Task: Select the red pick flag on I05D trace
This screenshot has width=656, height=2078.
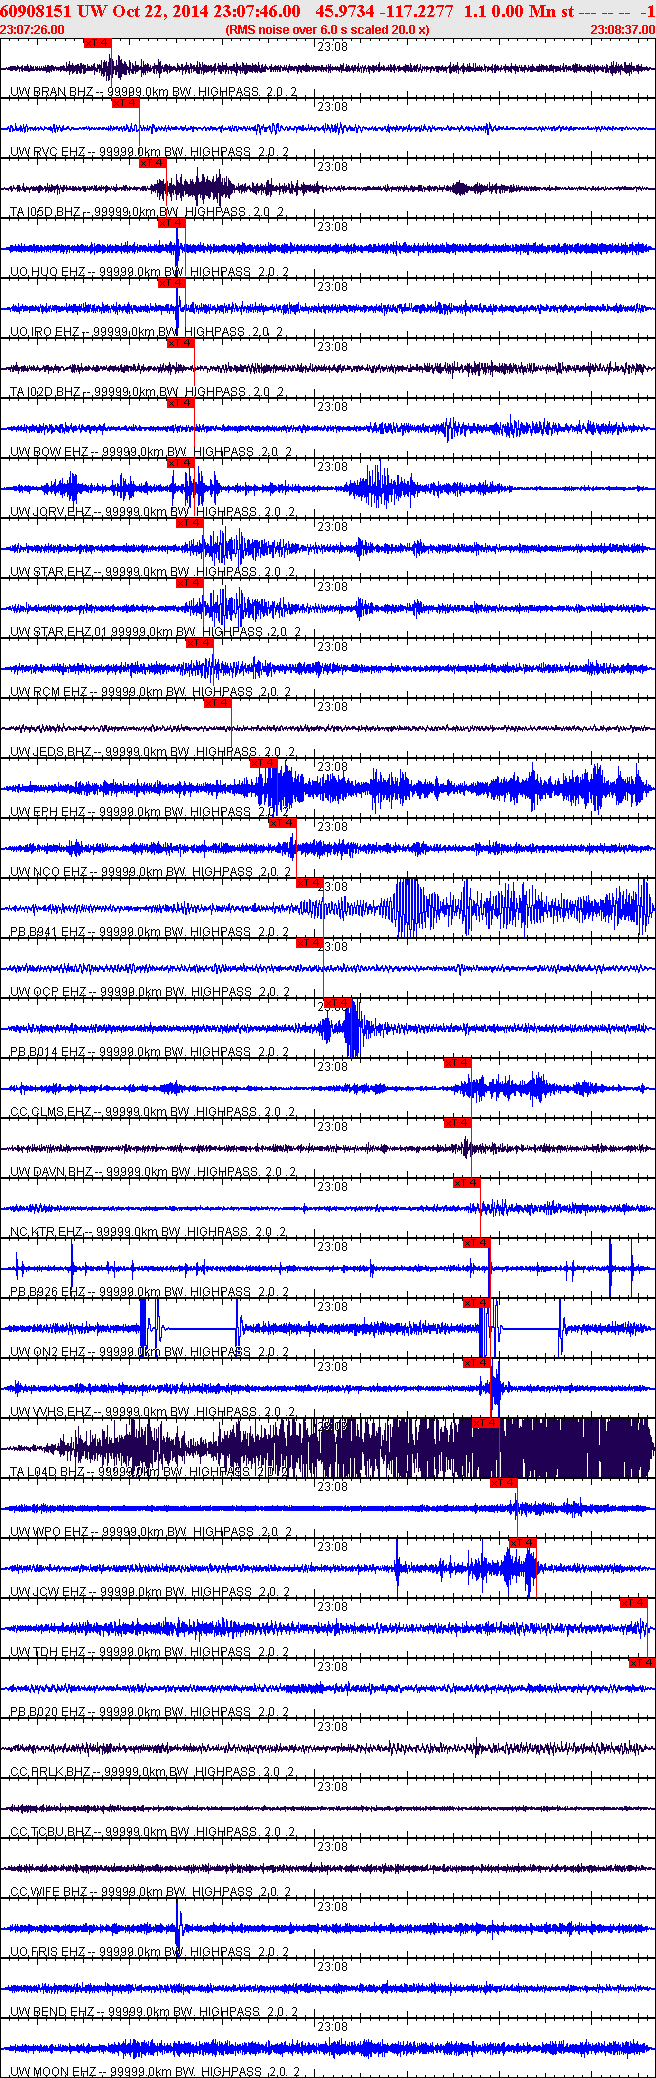Action: click(x=153, y=163)
